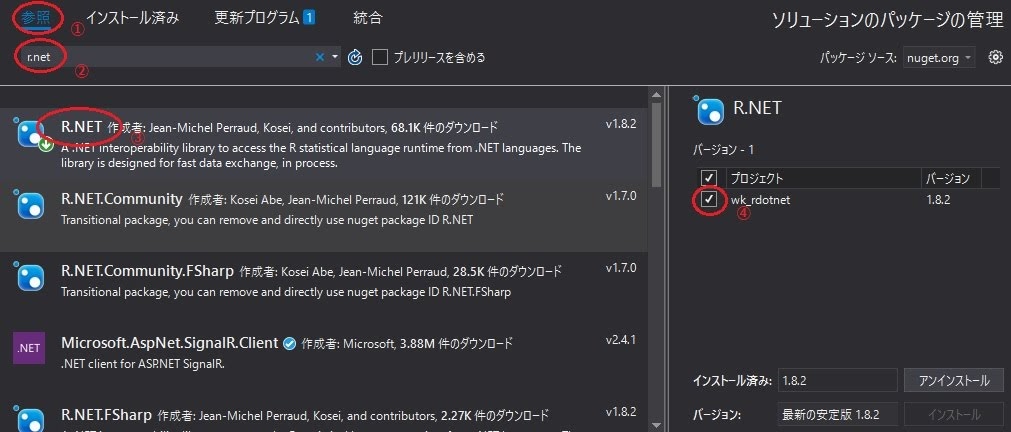Click v1.7.0 version of R.NET.Community
This screenshot has height=432, width=1011.
pyautogui.click(x=621, y=196)
